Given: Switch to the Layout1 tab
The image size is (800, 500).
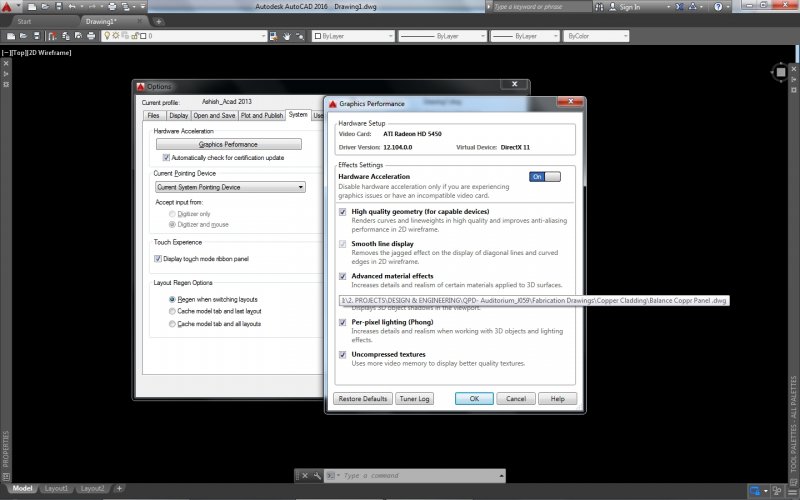Looking at the screenshot, I should click(x=56, y=489).
